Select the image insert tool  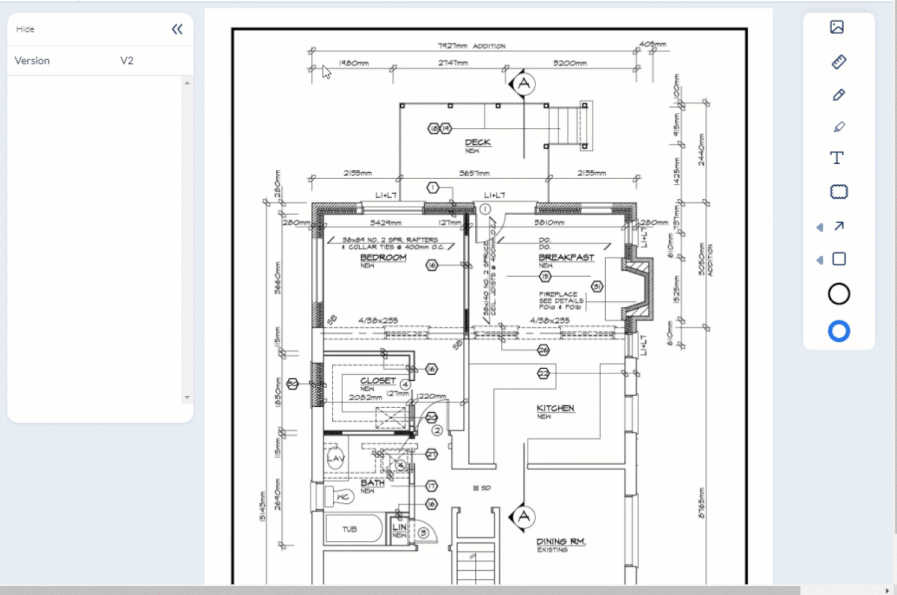[x=837, y=27]
